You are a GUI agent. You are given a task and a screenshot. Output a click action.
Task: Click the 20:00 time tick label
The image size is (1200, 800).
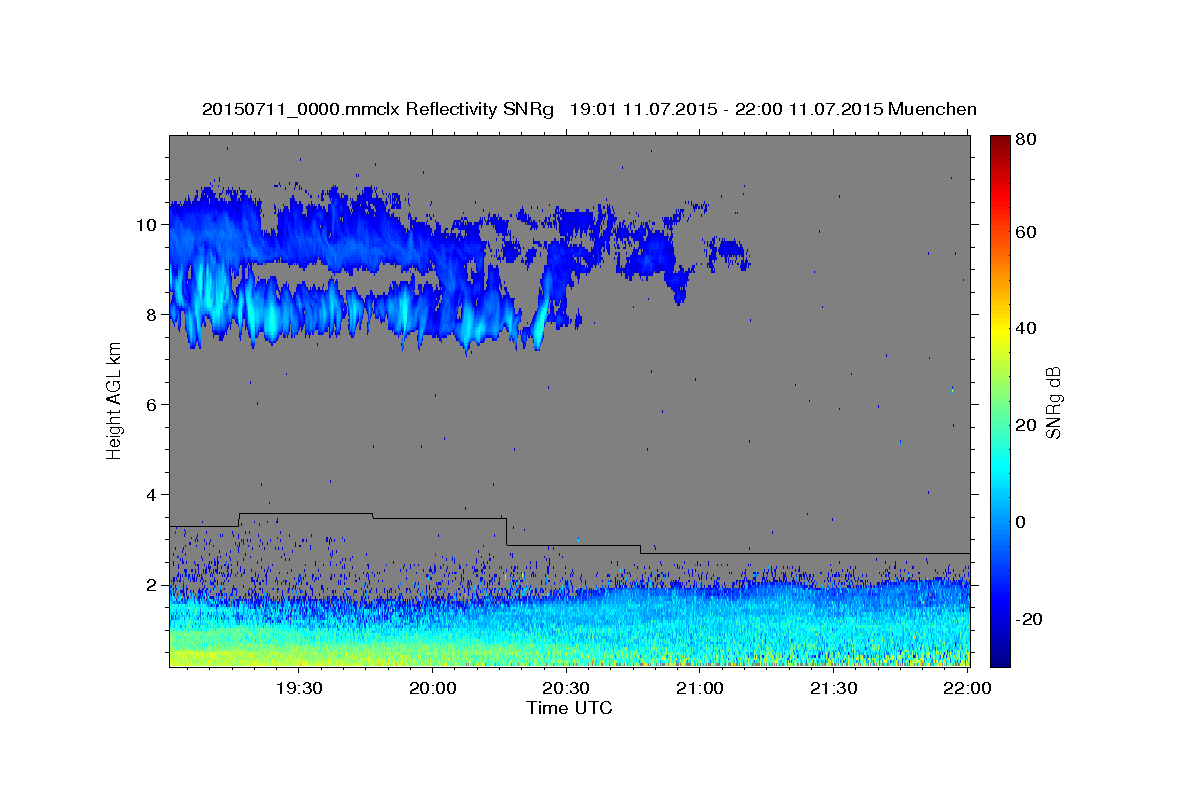point(432,688)
